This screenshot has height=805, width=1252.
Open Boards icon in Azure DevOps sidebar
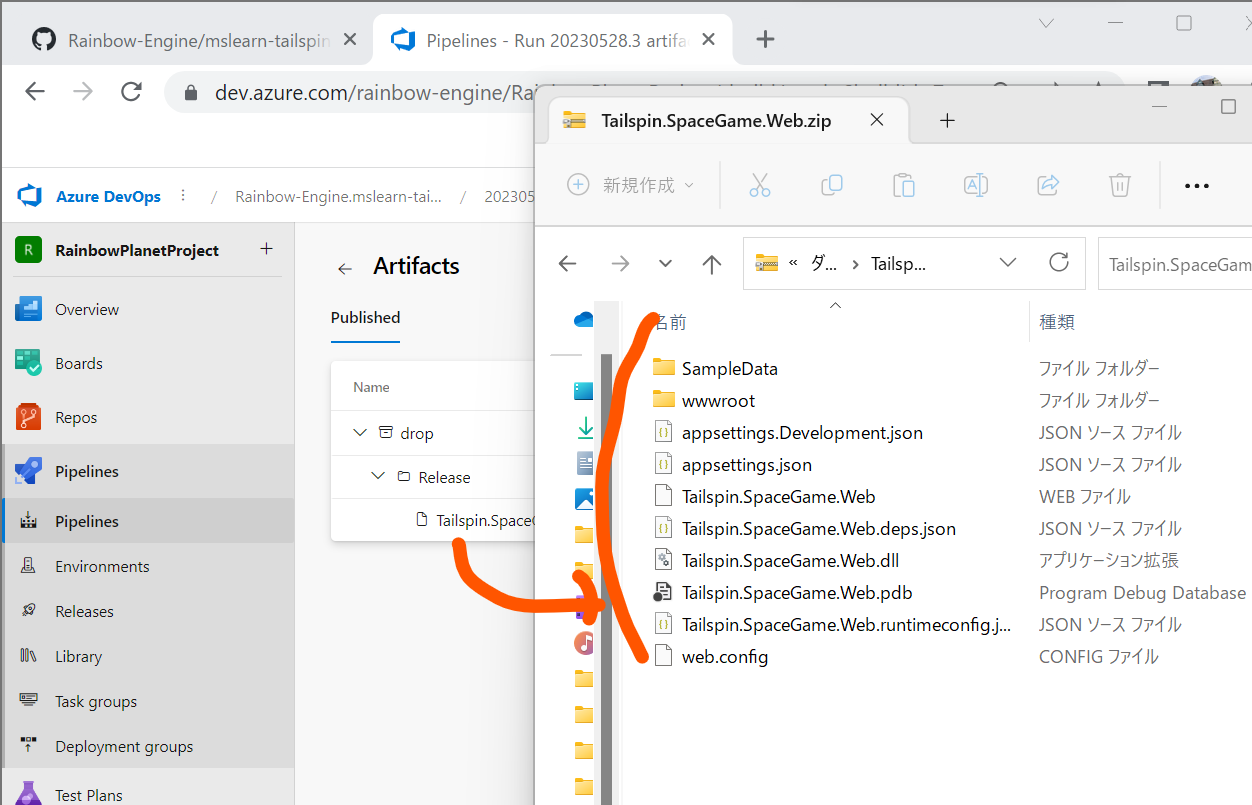click(28, 363)
